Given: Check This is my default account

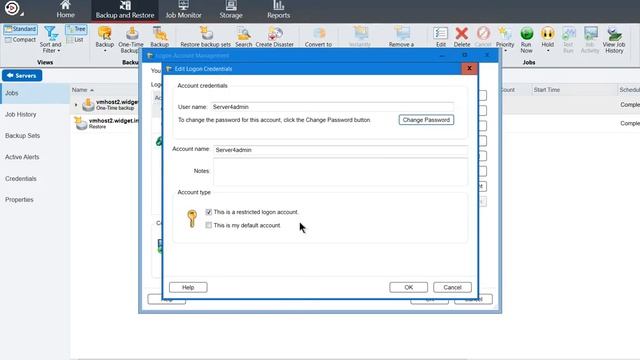Looking at the screenshot, I should click(209, 225).
